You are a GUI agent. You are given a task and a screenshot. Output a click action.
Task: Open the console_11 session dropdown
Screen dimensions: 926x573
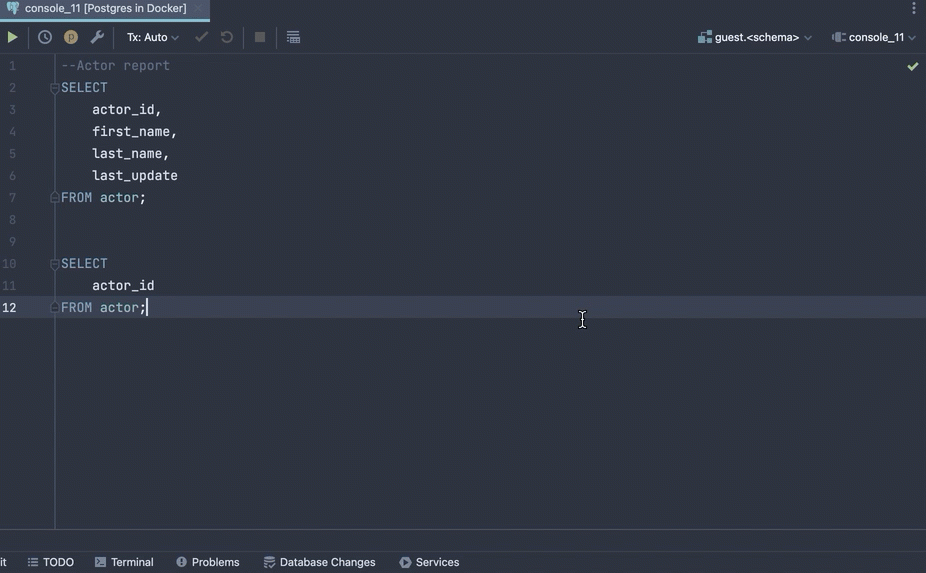(874, 37)
